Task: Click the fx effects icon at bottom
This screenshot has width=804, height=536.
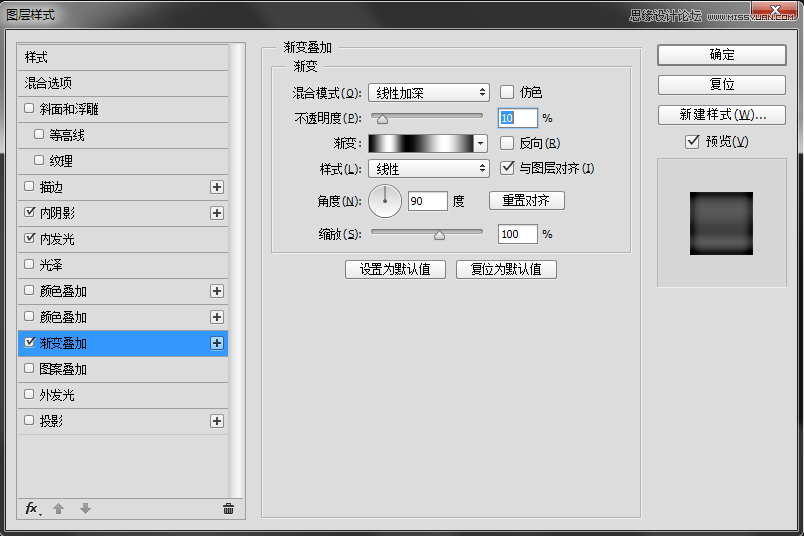Action: 32,508
